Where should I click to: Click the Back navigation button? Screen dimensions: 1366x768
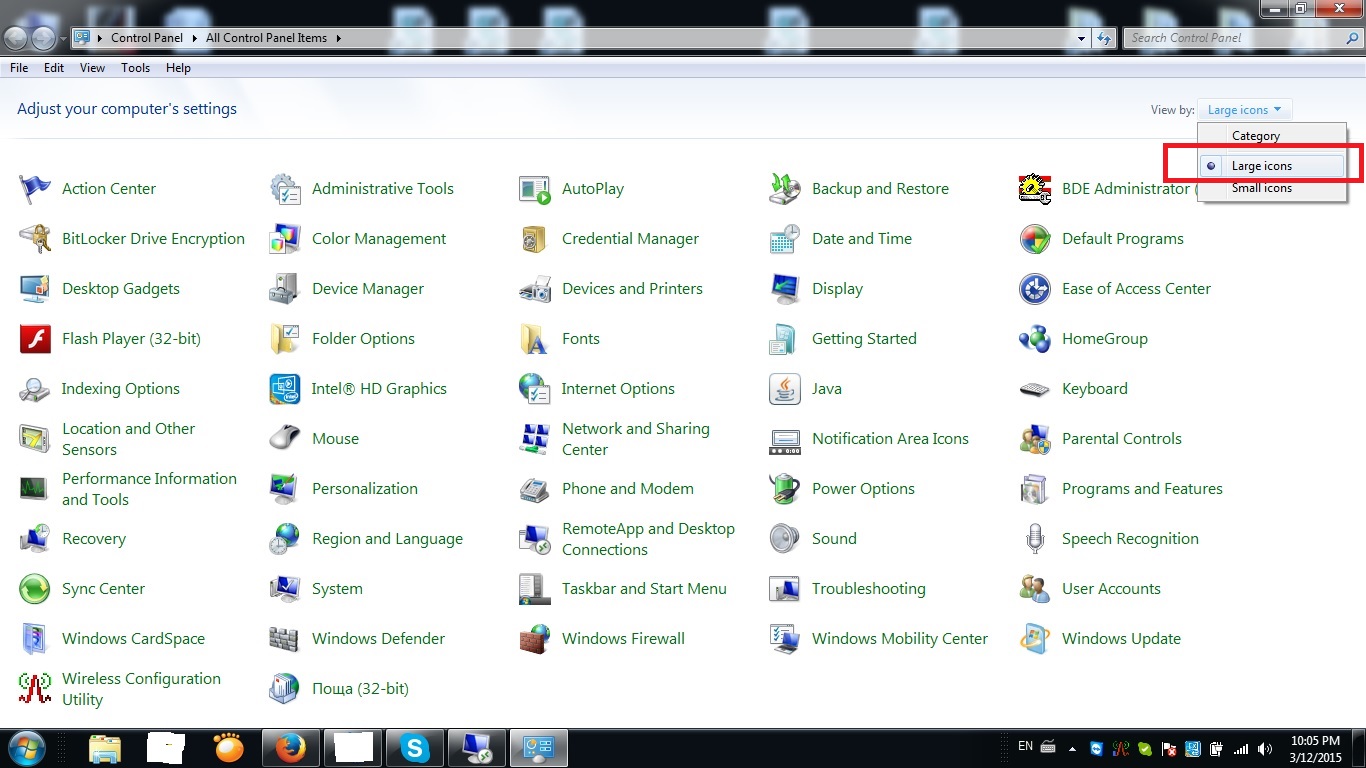pos(16,39)
